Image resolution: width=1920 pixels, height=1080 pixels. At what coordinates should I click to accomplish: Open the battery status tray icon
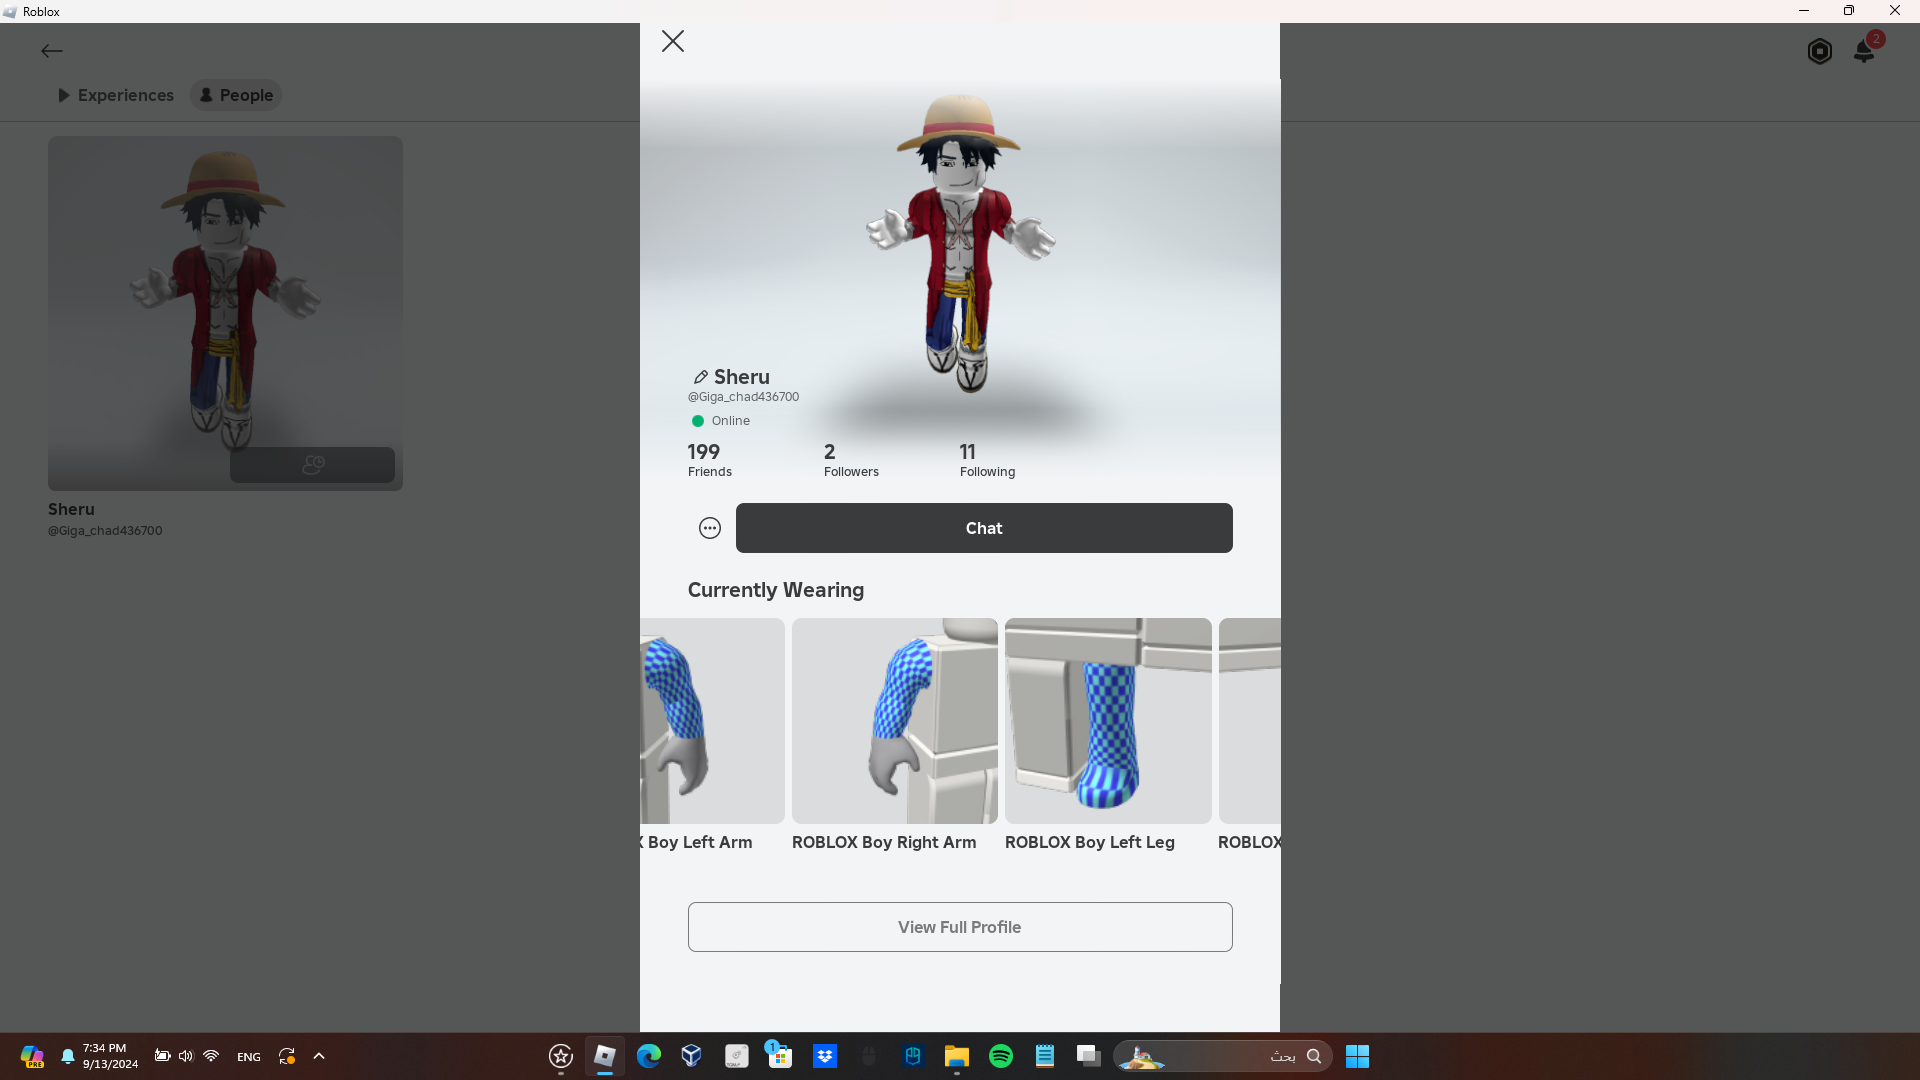click(x=162, y=1056)
